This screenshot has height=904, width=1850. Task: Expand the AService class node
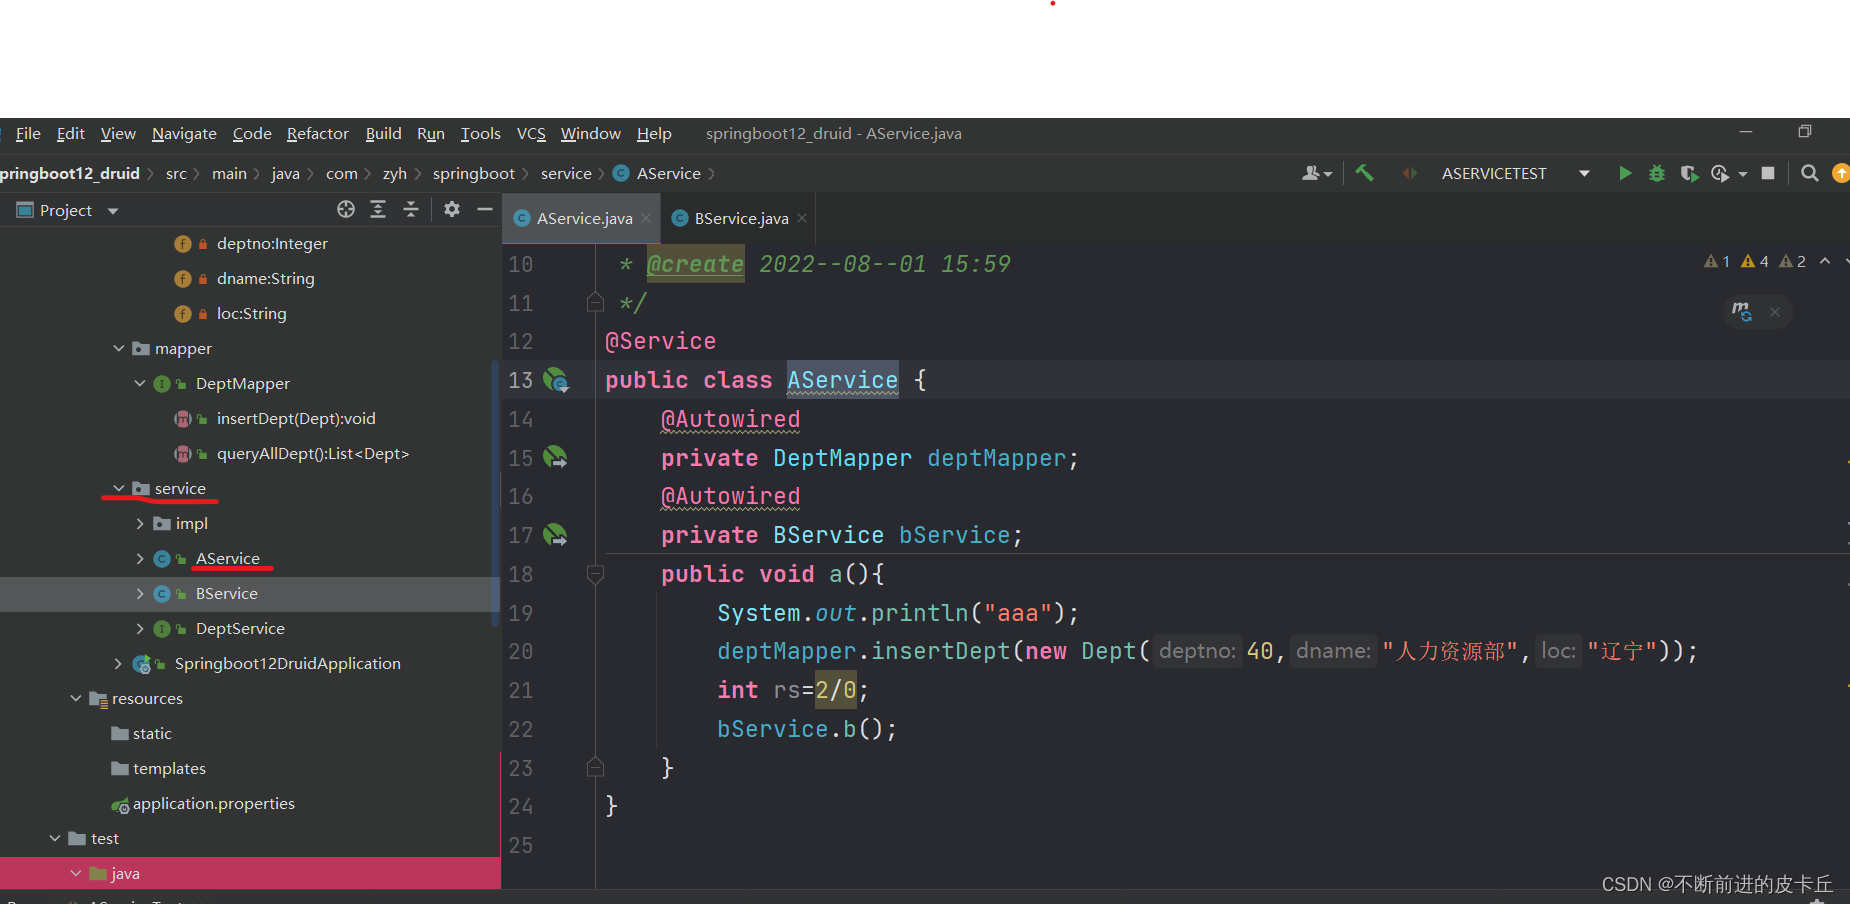click(140, 558)
